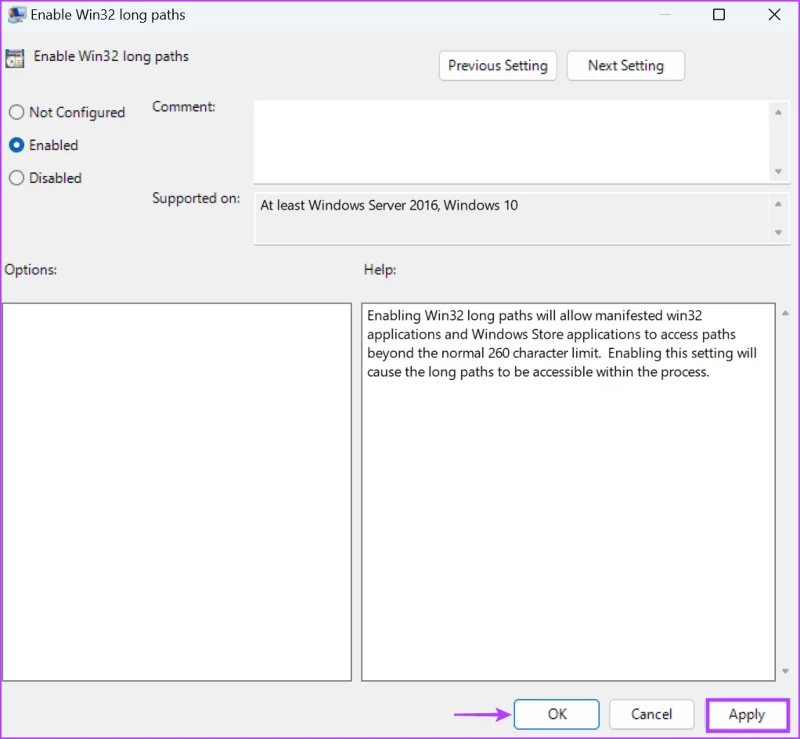Confirm with the OK button

click(x=557, y=714)
